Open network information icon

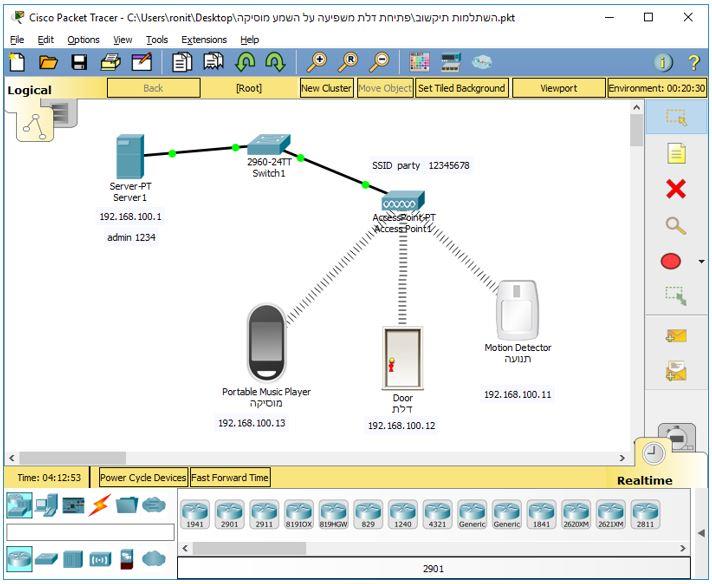coord(663,62)
